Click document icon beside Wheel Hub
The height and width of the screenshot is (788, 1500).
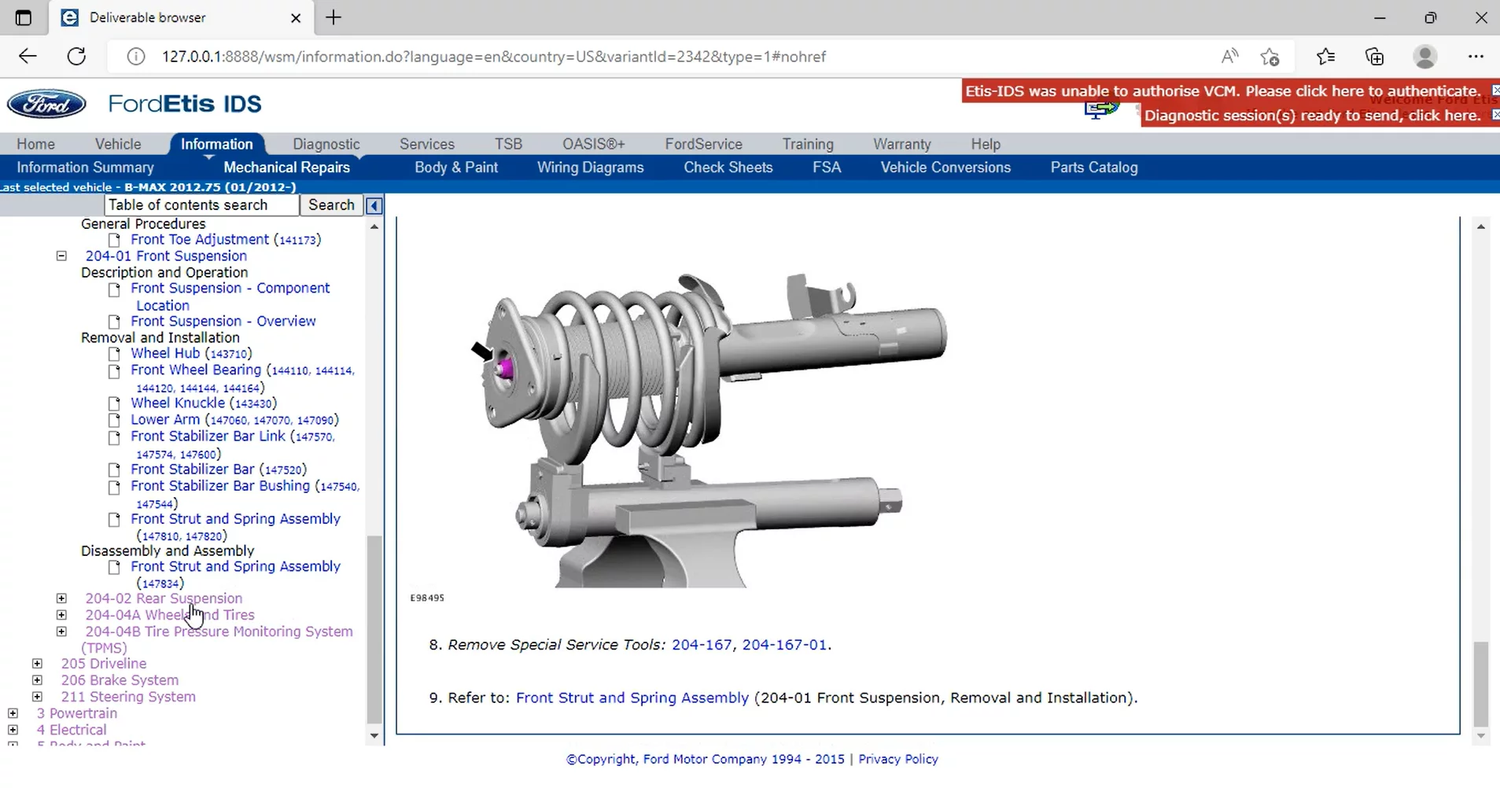pyautogui.click(x=114, y=354)
